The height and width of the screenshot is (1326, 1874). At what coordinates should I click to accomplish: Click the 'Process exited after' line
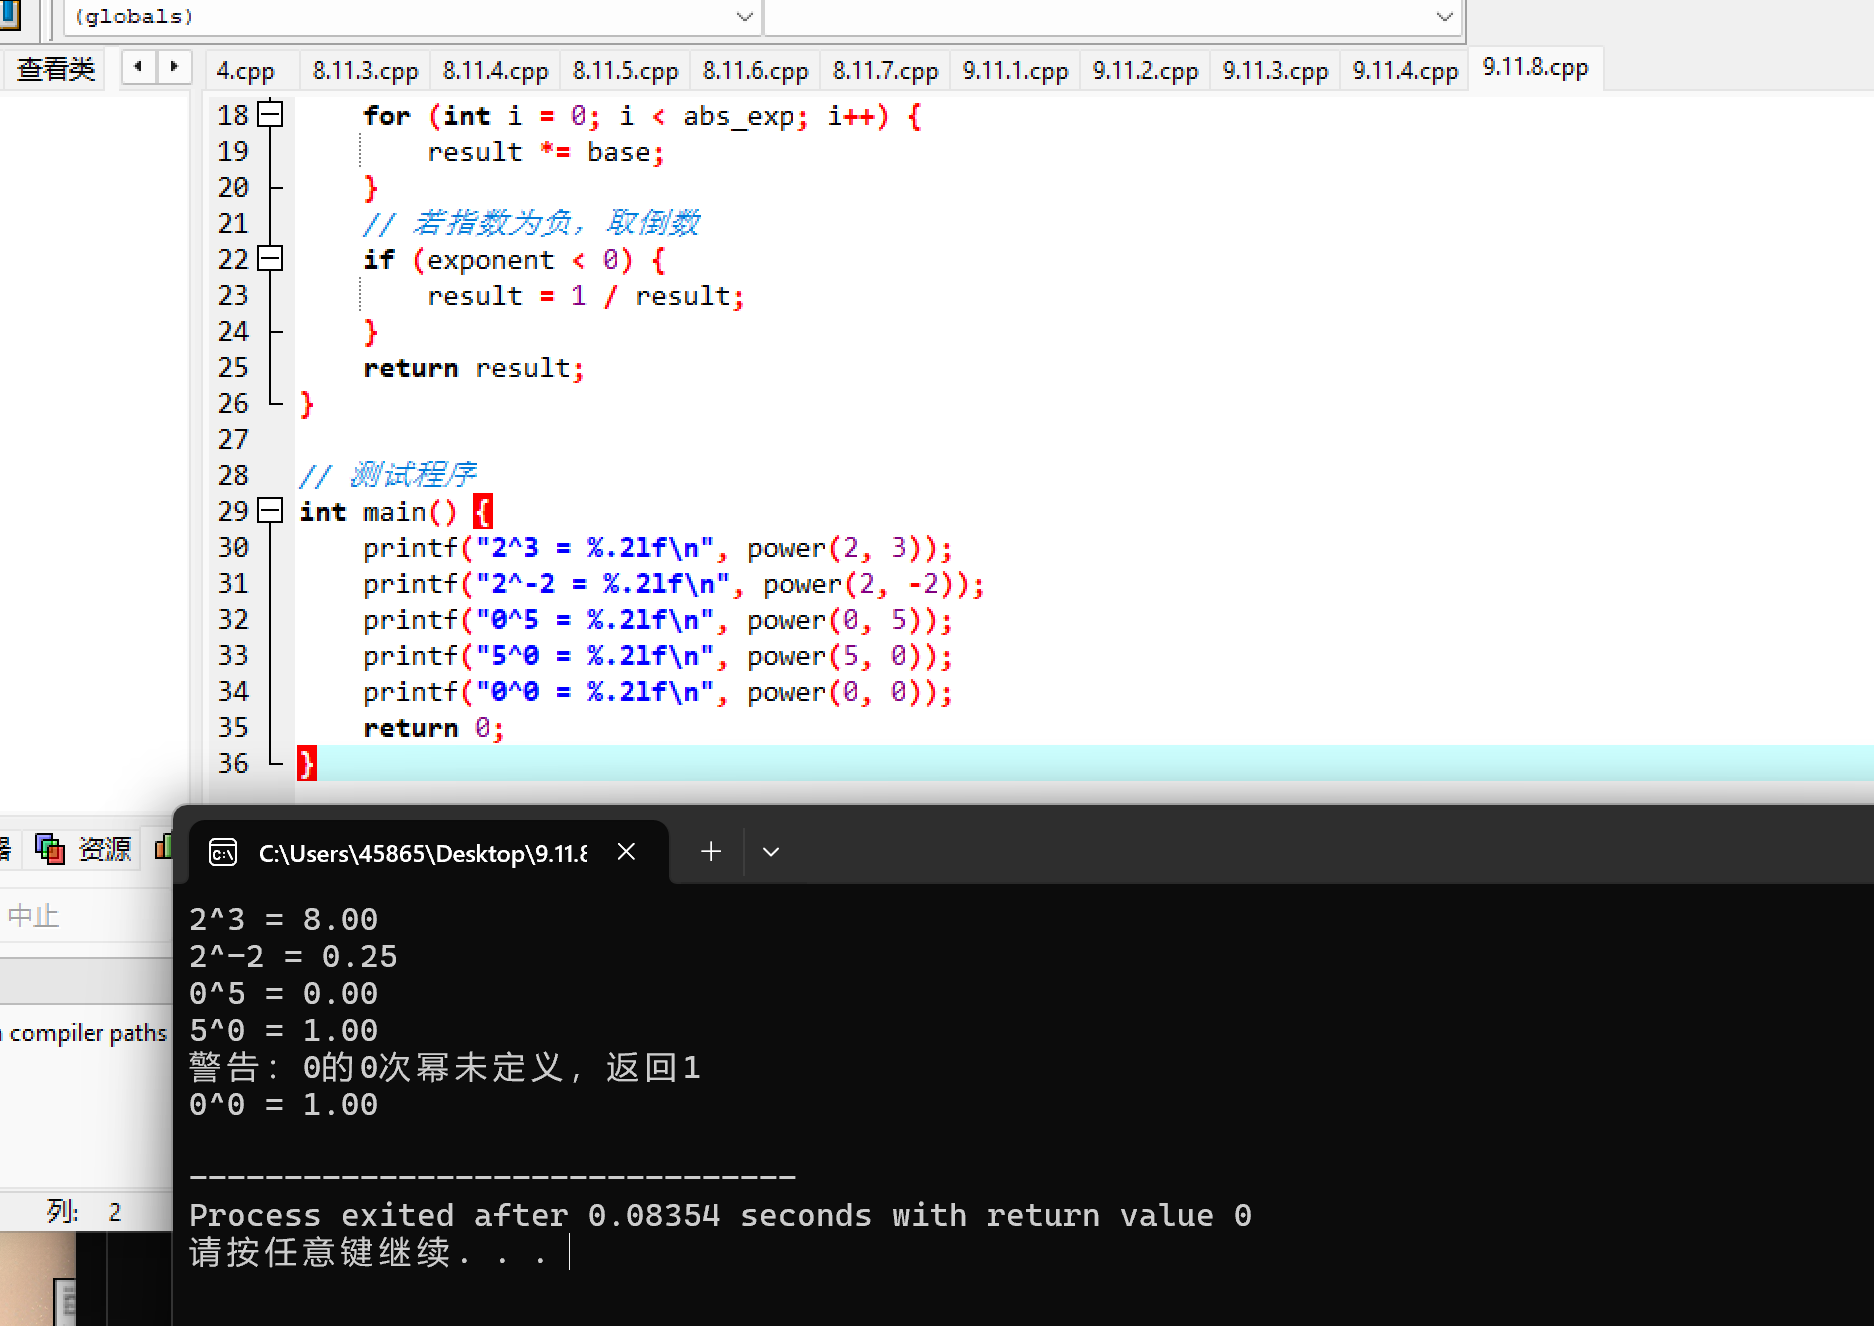[720, 1216]
